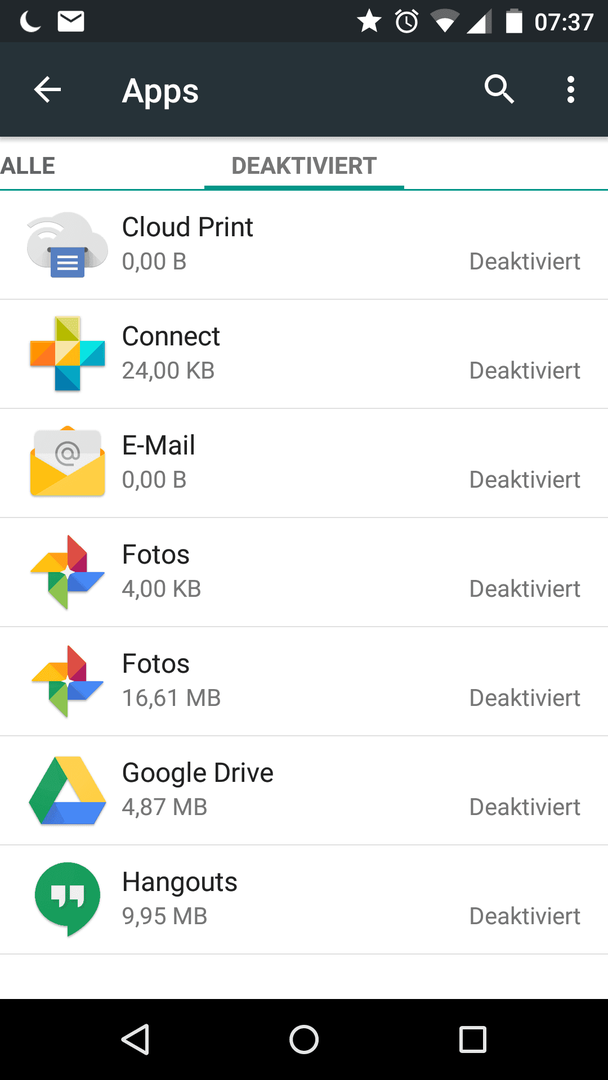Tap the Android home circle button
Screen dimensions: 608x1080
click(304, 1039)
